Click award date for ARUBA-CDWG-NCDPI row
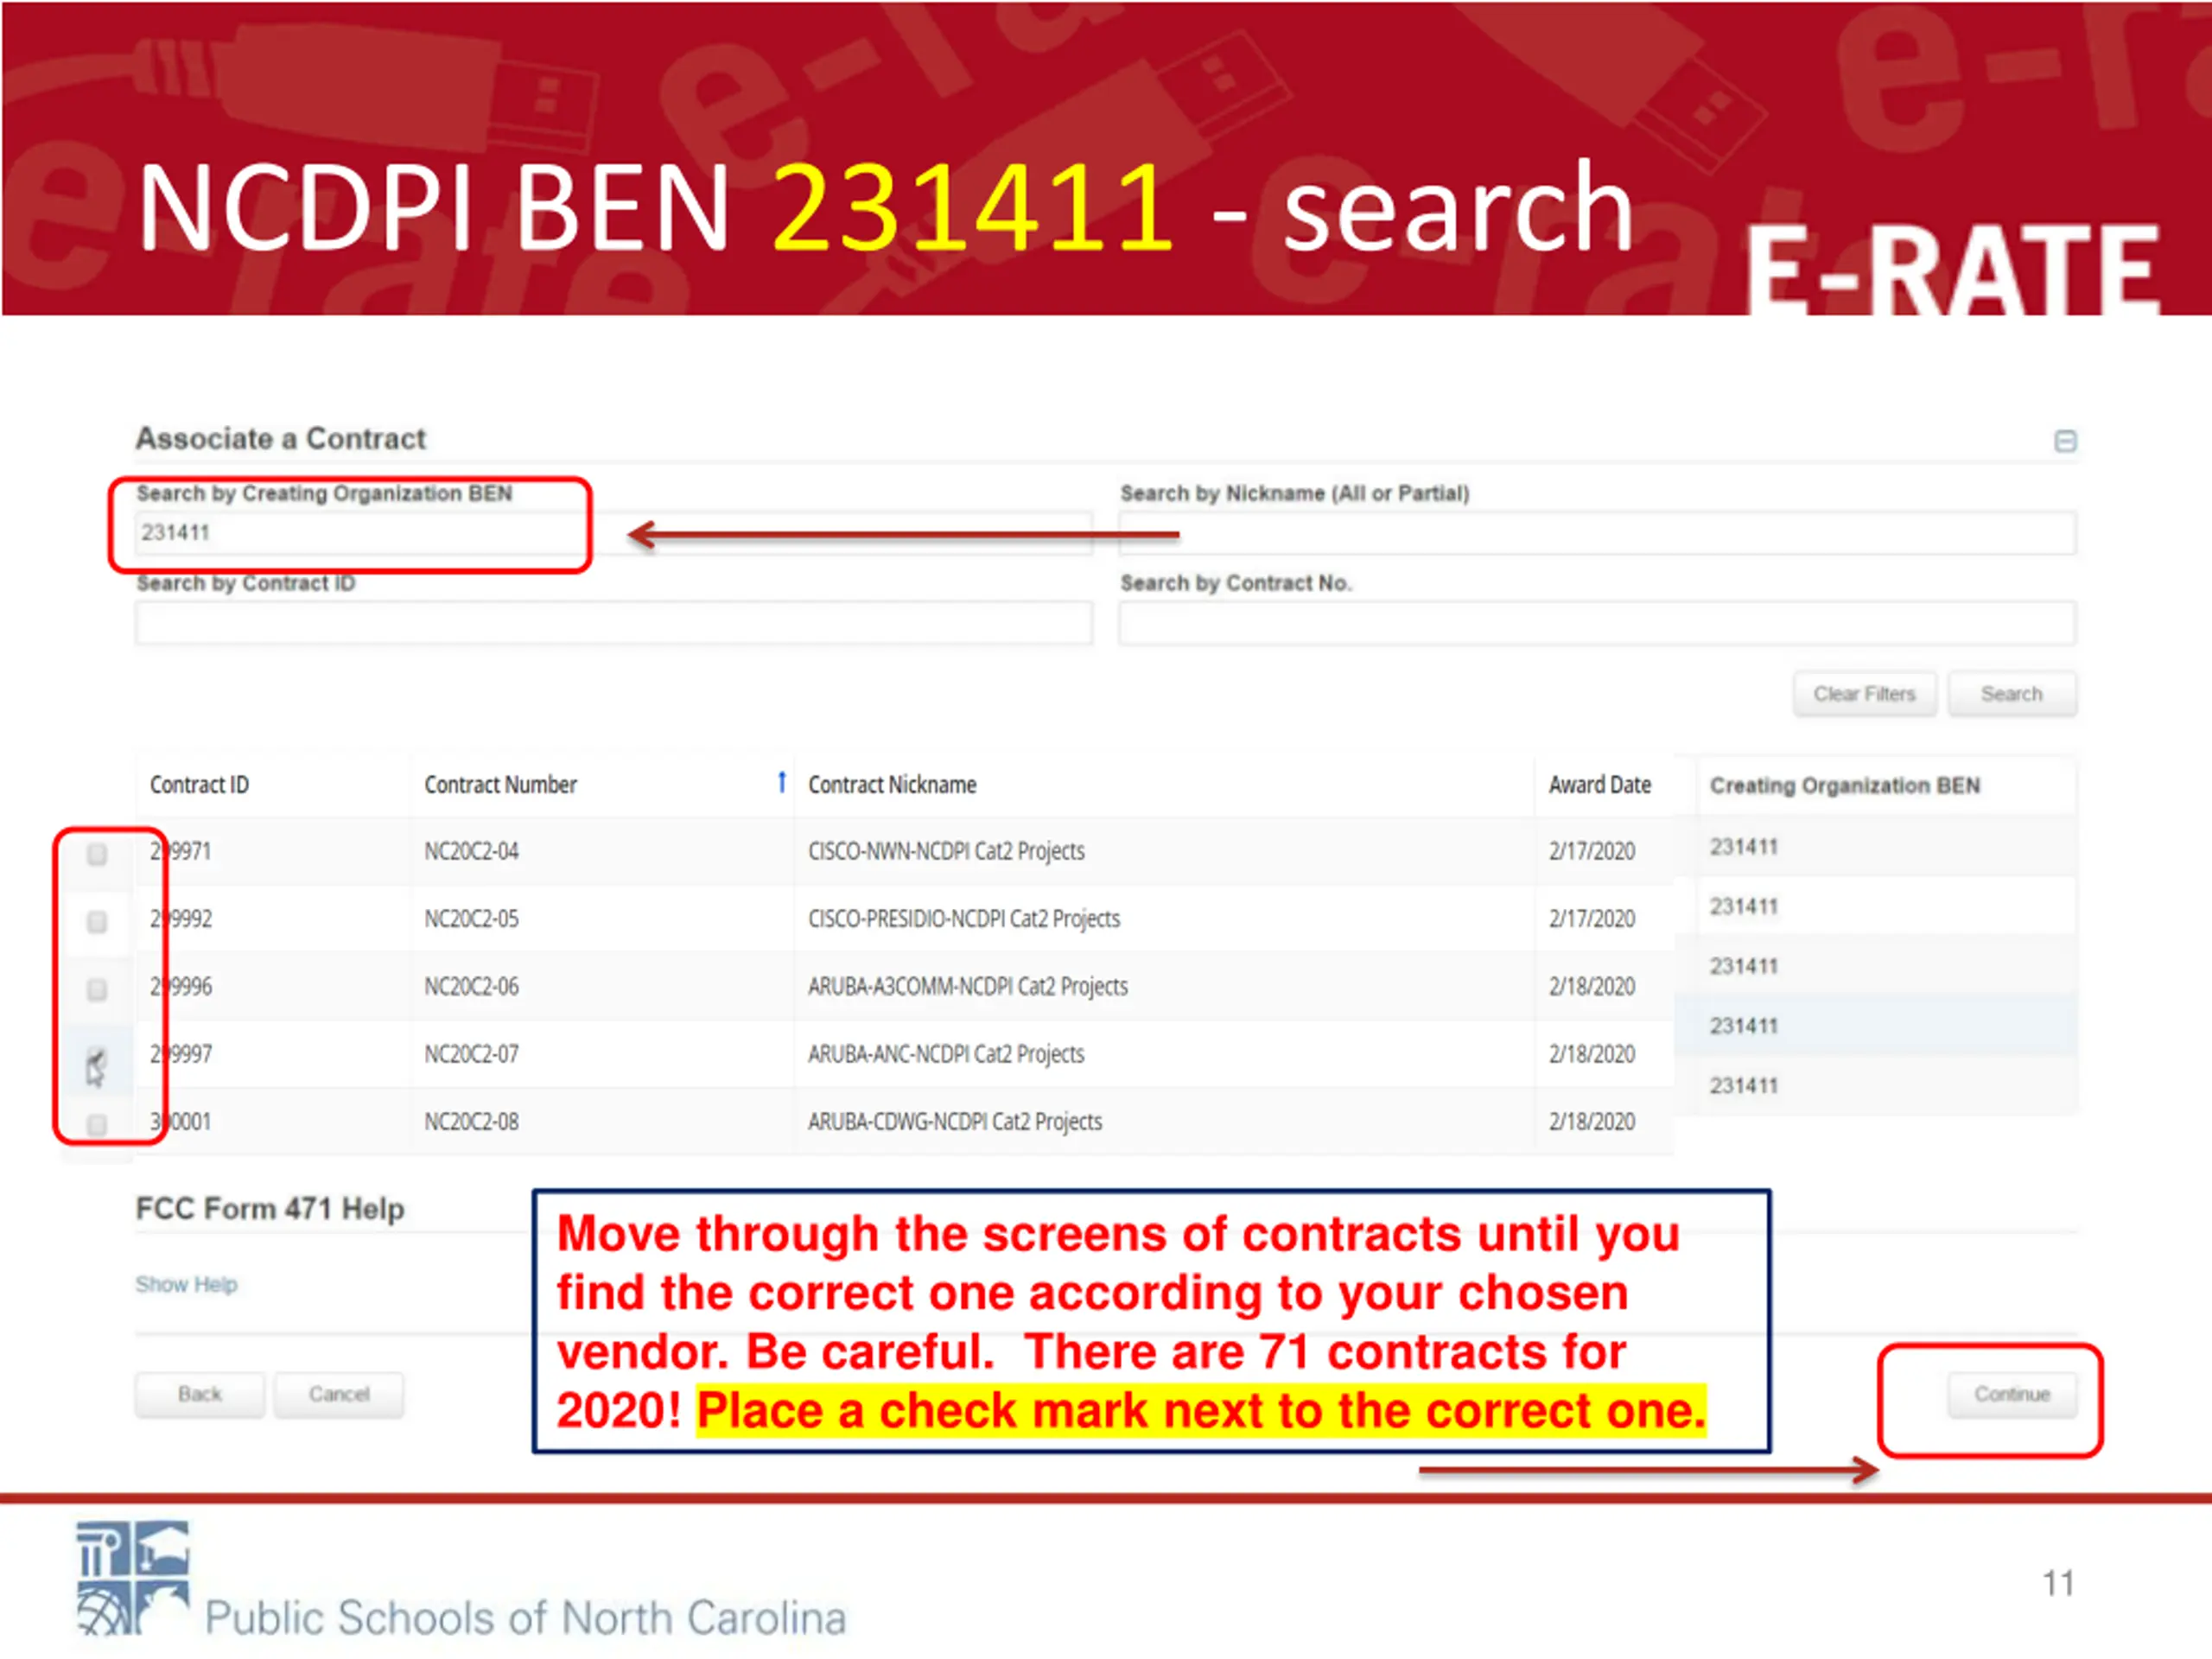This screenshot has width=2212, height=1659. (1592, 1122)
